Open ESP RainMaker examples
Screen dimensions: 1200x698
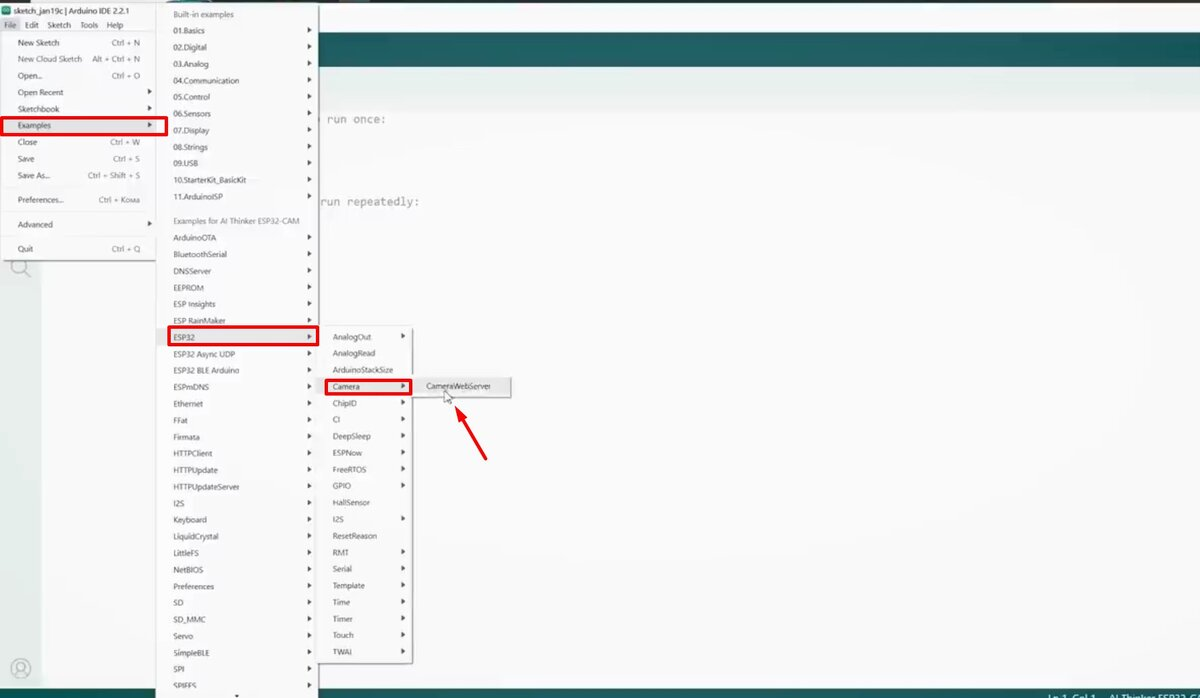pos(238,320)
